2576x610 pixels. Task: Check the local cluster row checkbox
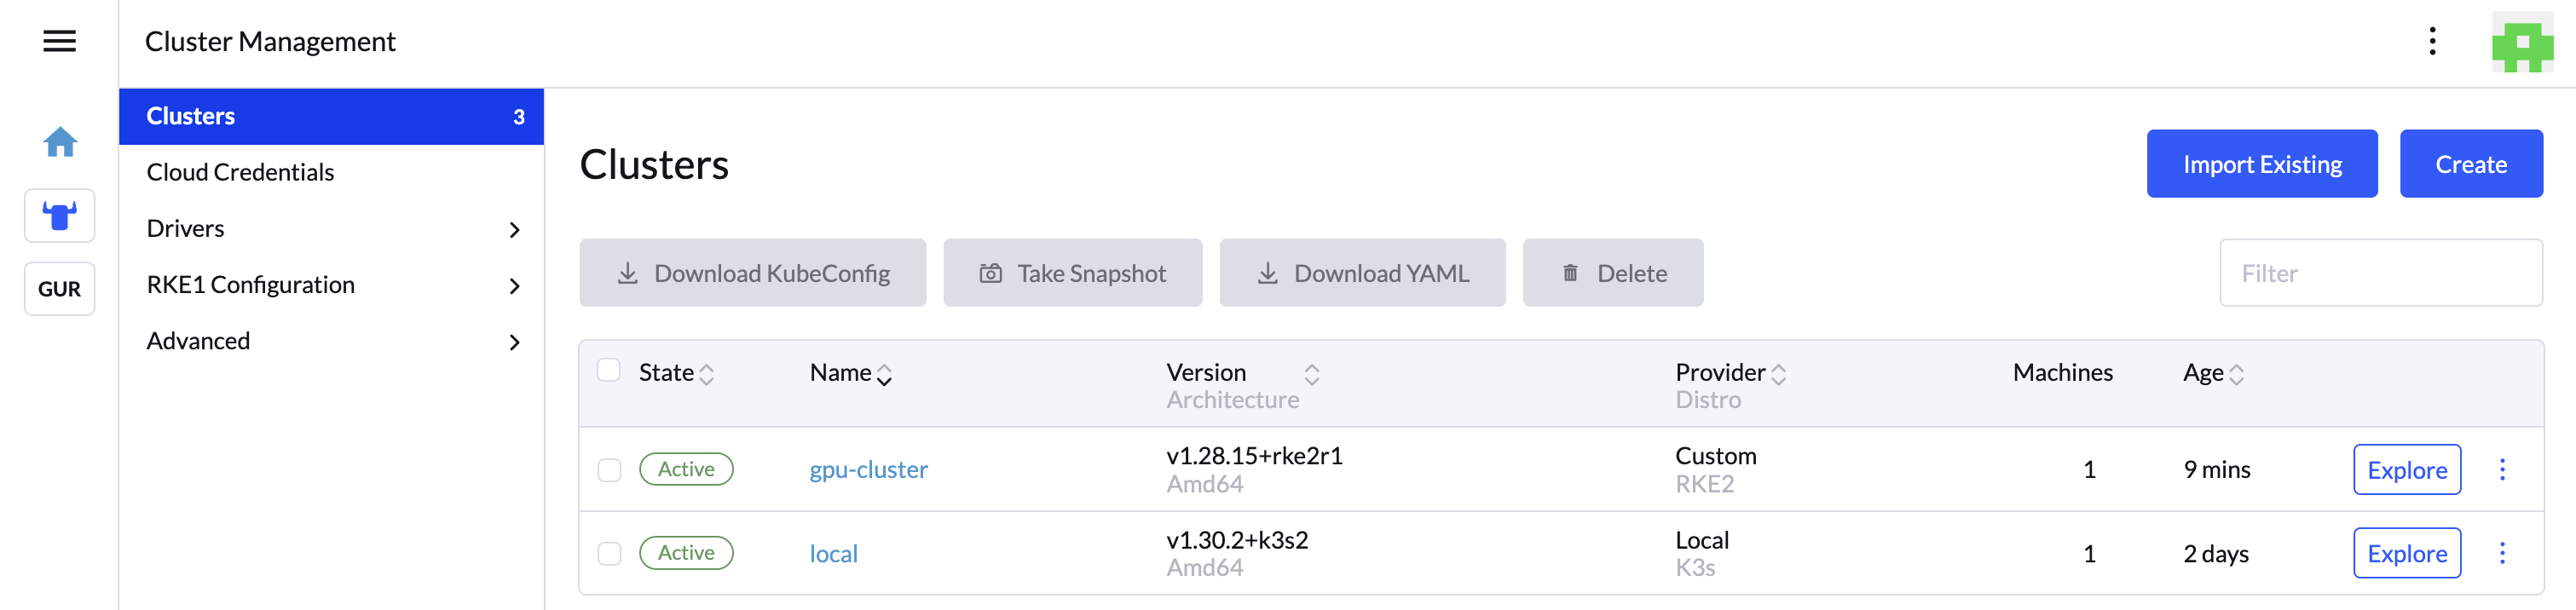(x=609, y=554)
